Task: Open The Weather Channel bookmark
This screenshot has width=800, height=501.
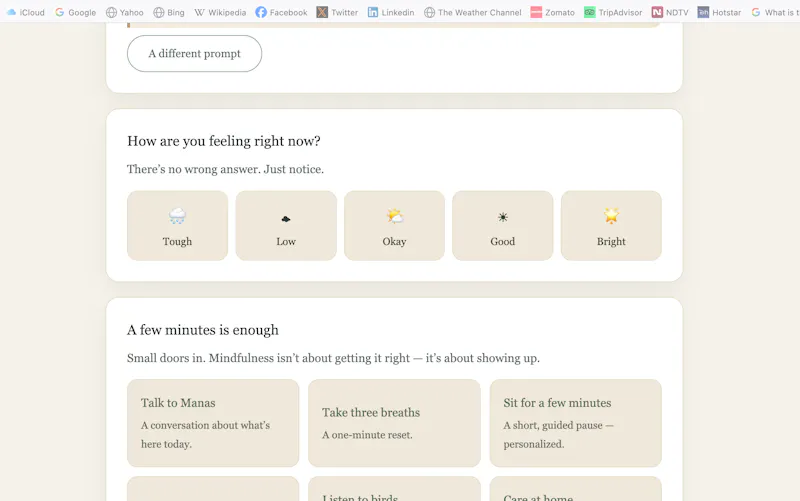Action: click(472, 12)
